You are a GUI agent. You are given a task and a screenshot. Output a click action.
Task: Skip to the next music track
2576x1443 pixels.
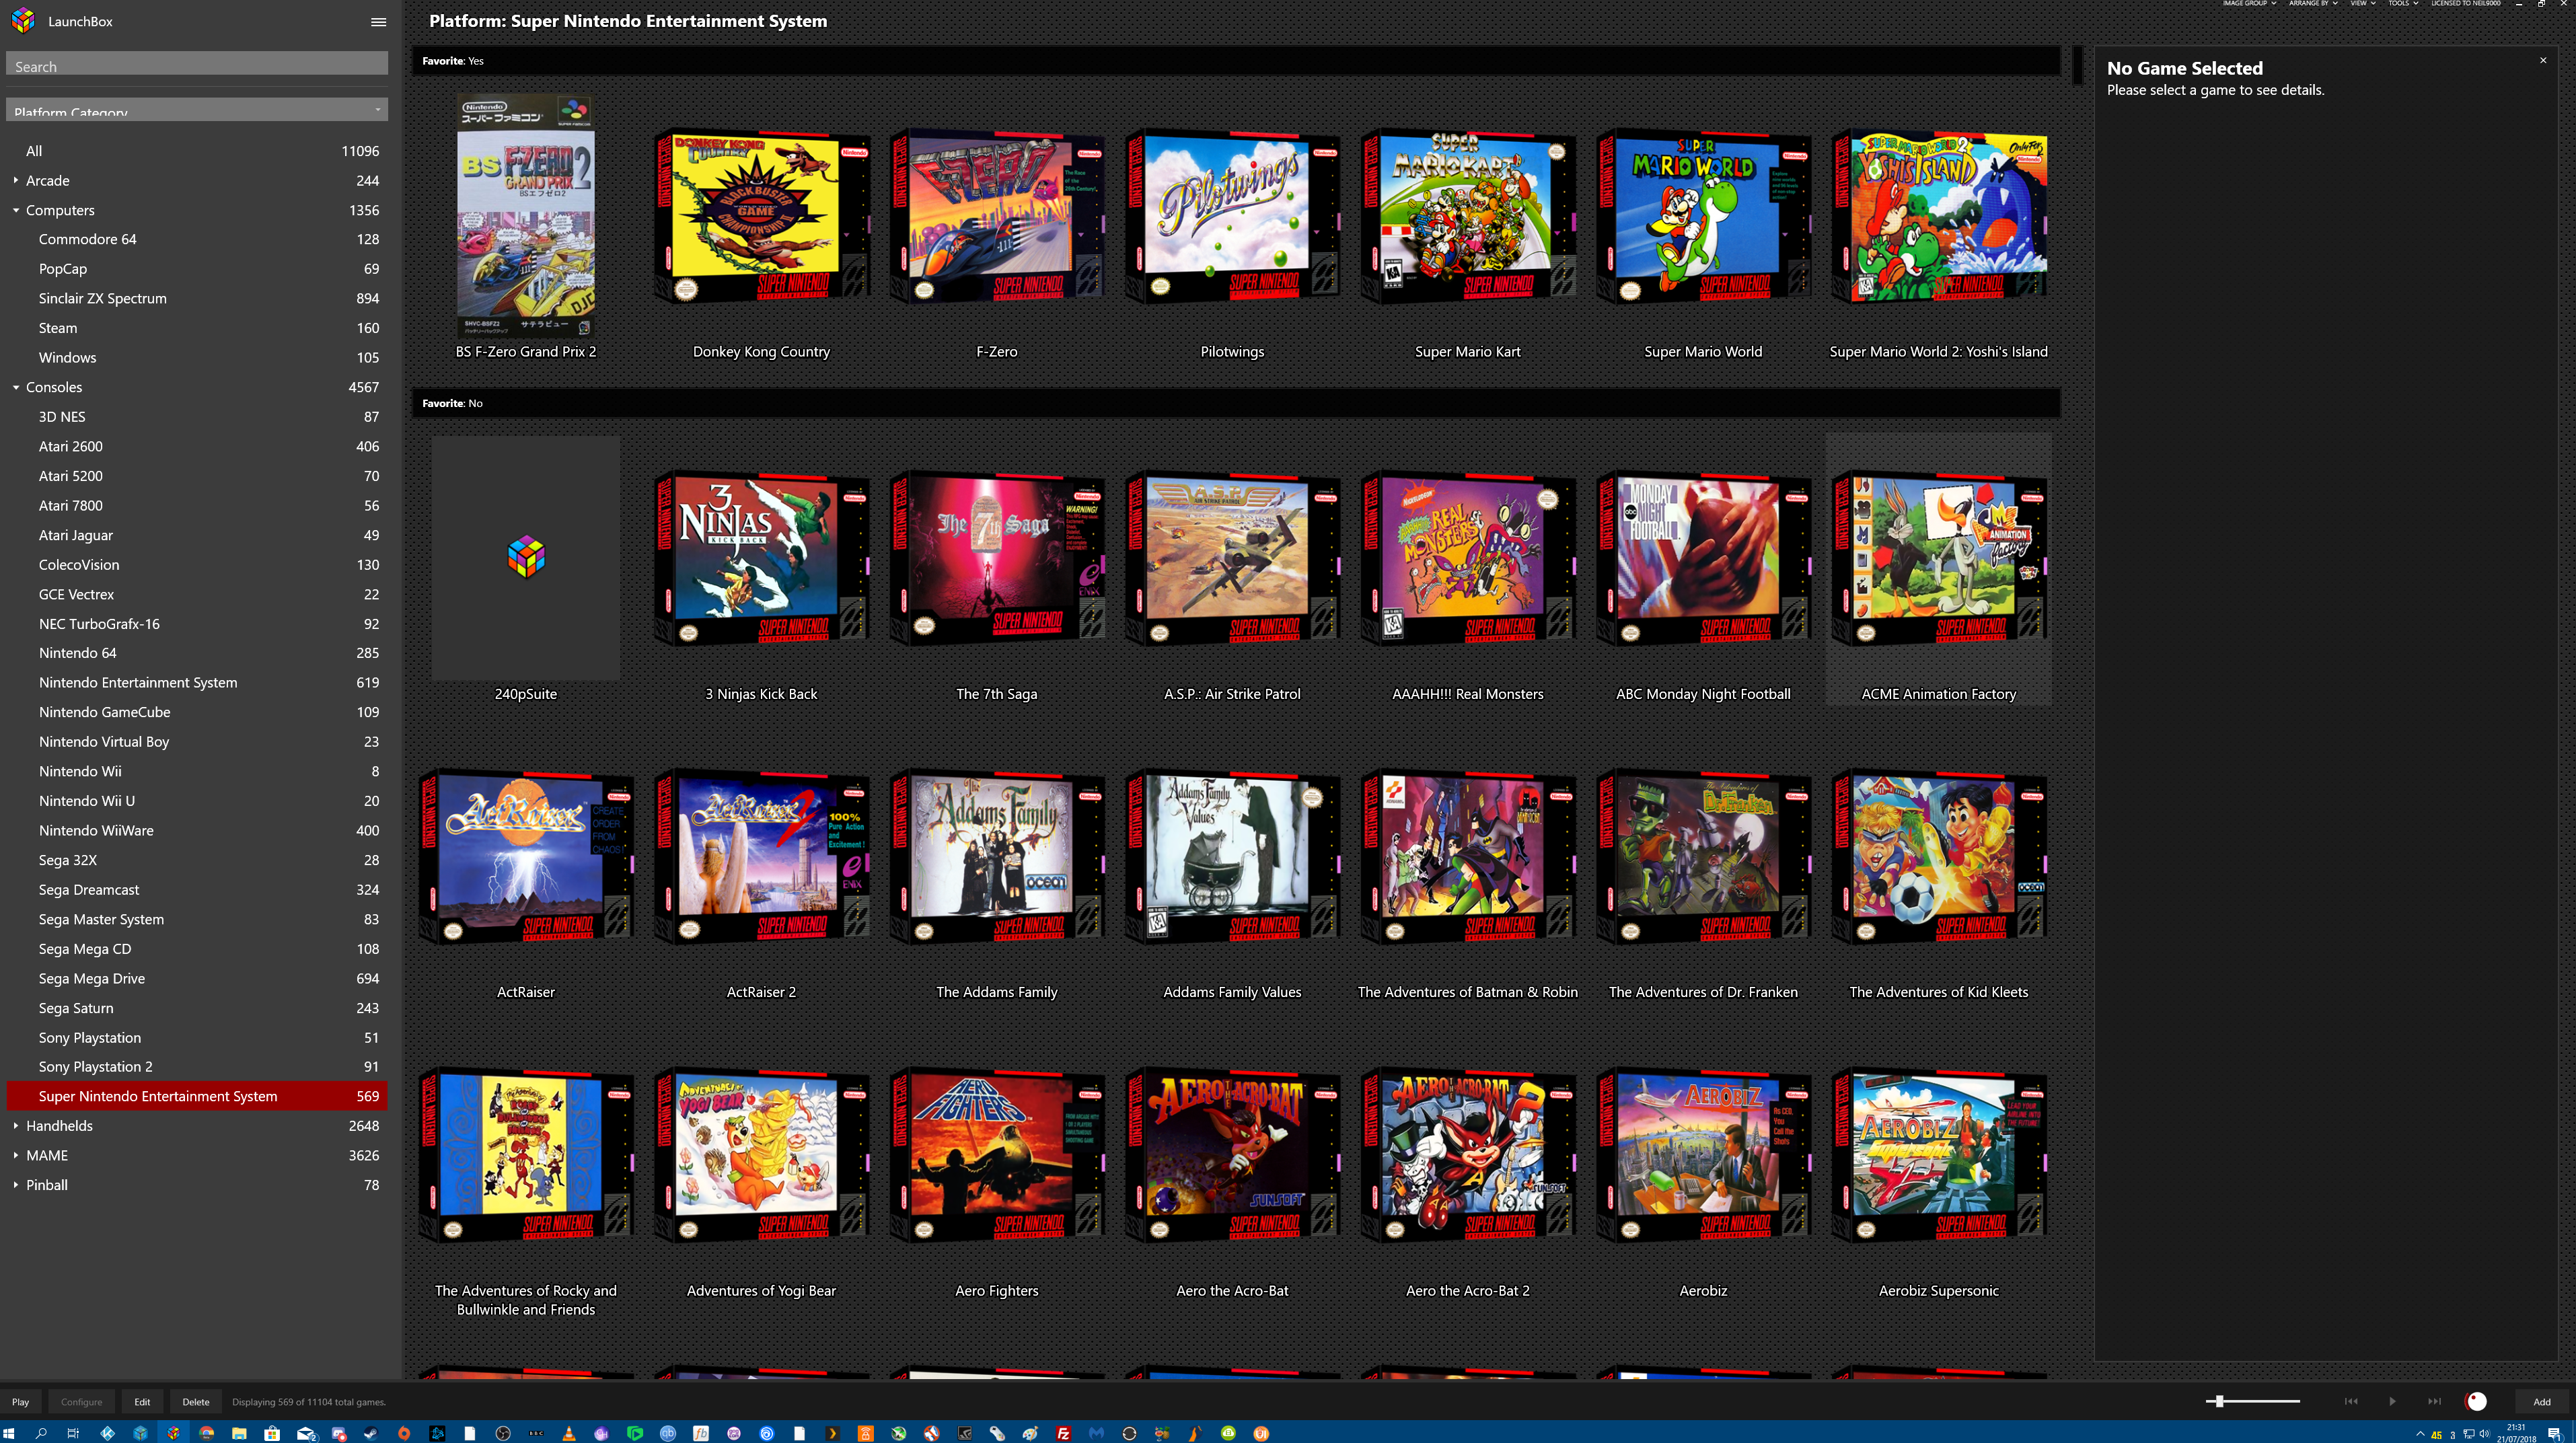(x=2434, y=1401)
